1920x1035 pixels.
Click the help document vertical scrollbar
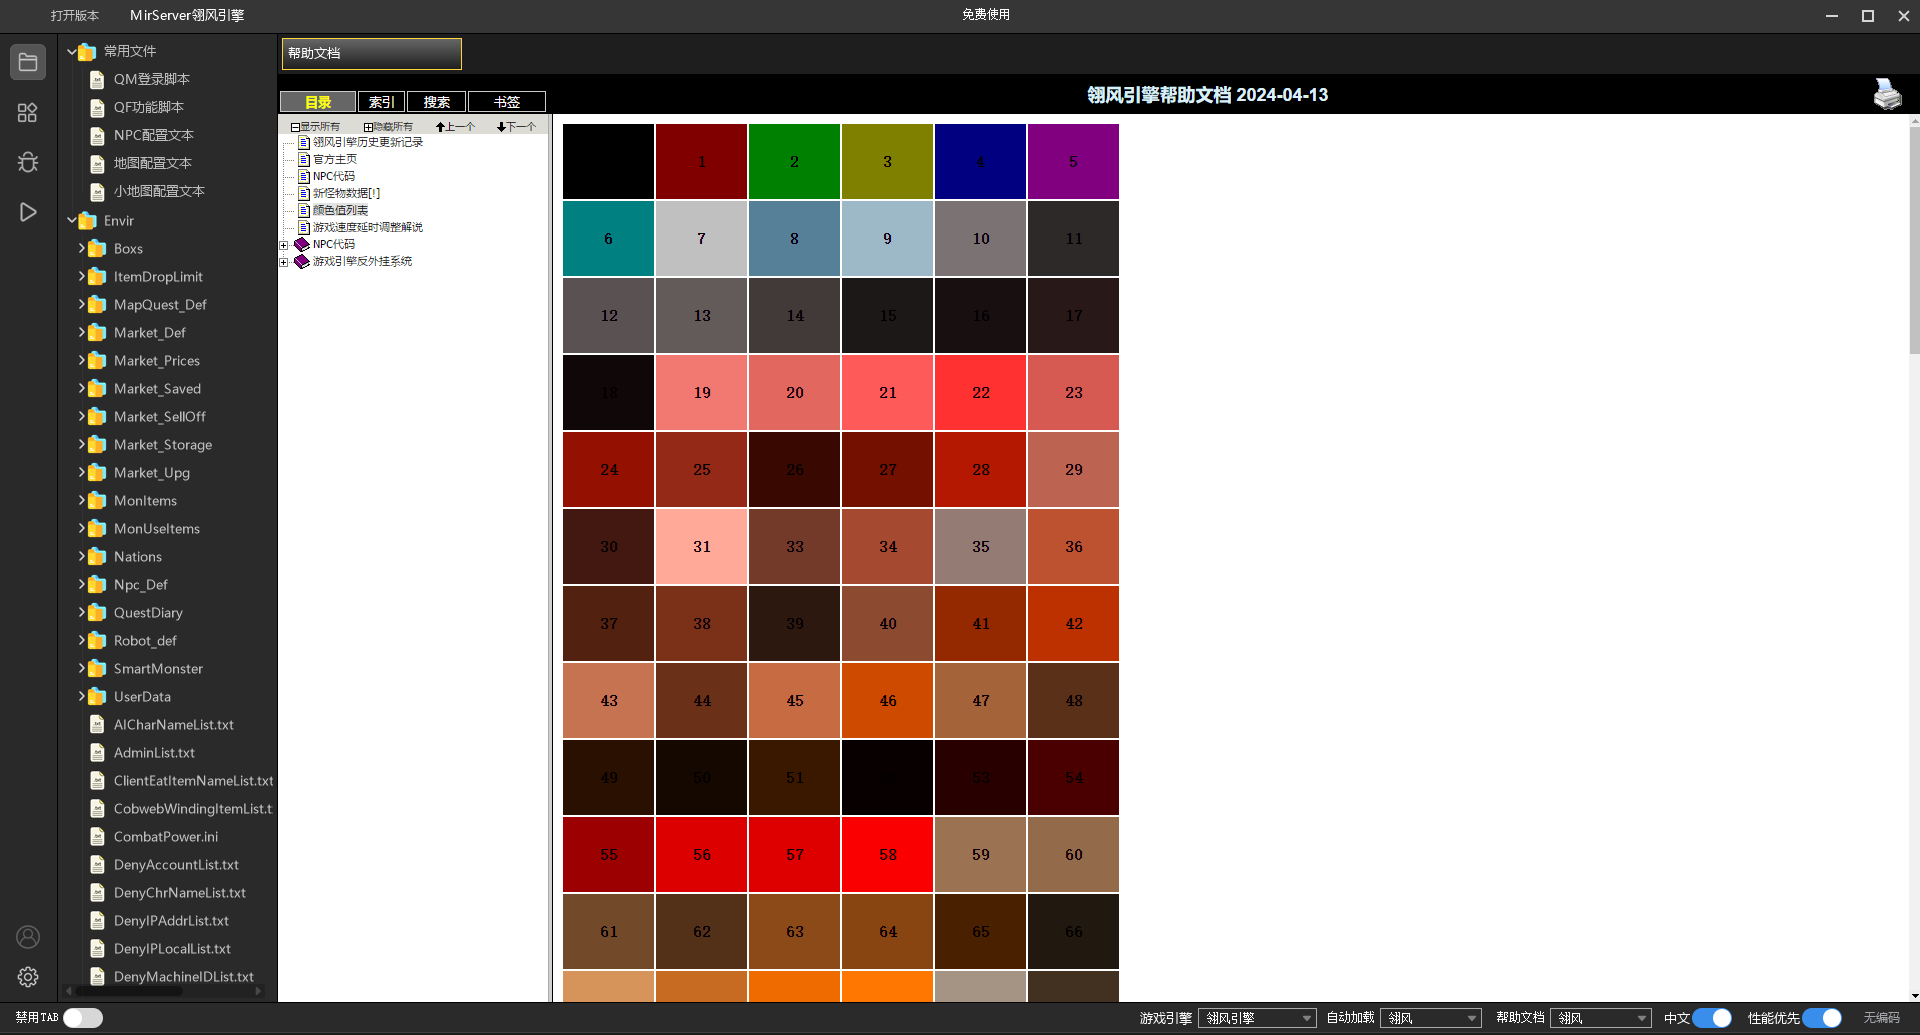pos(1914,238)
